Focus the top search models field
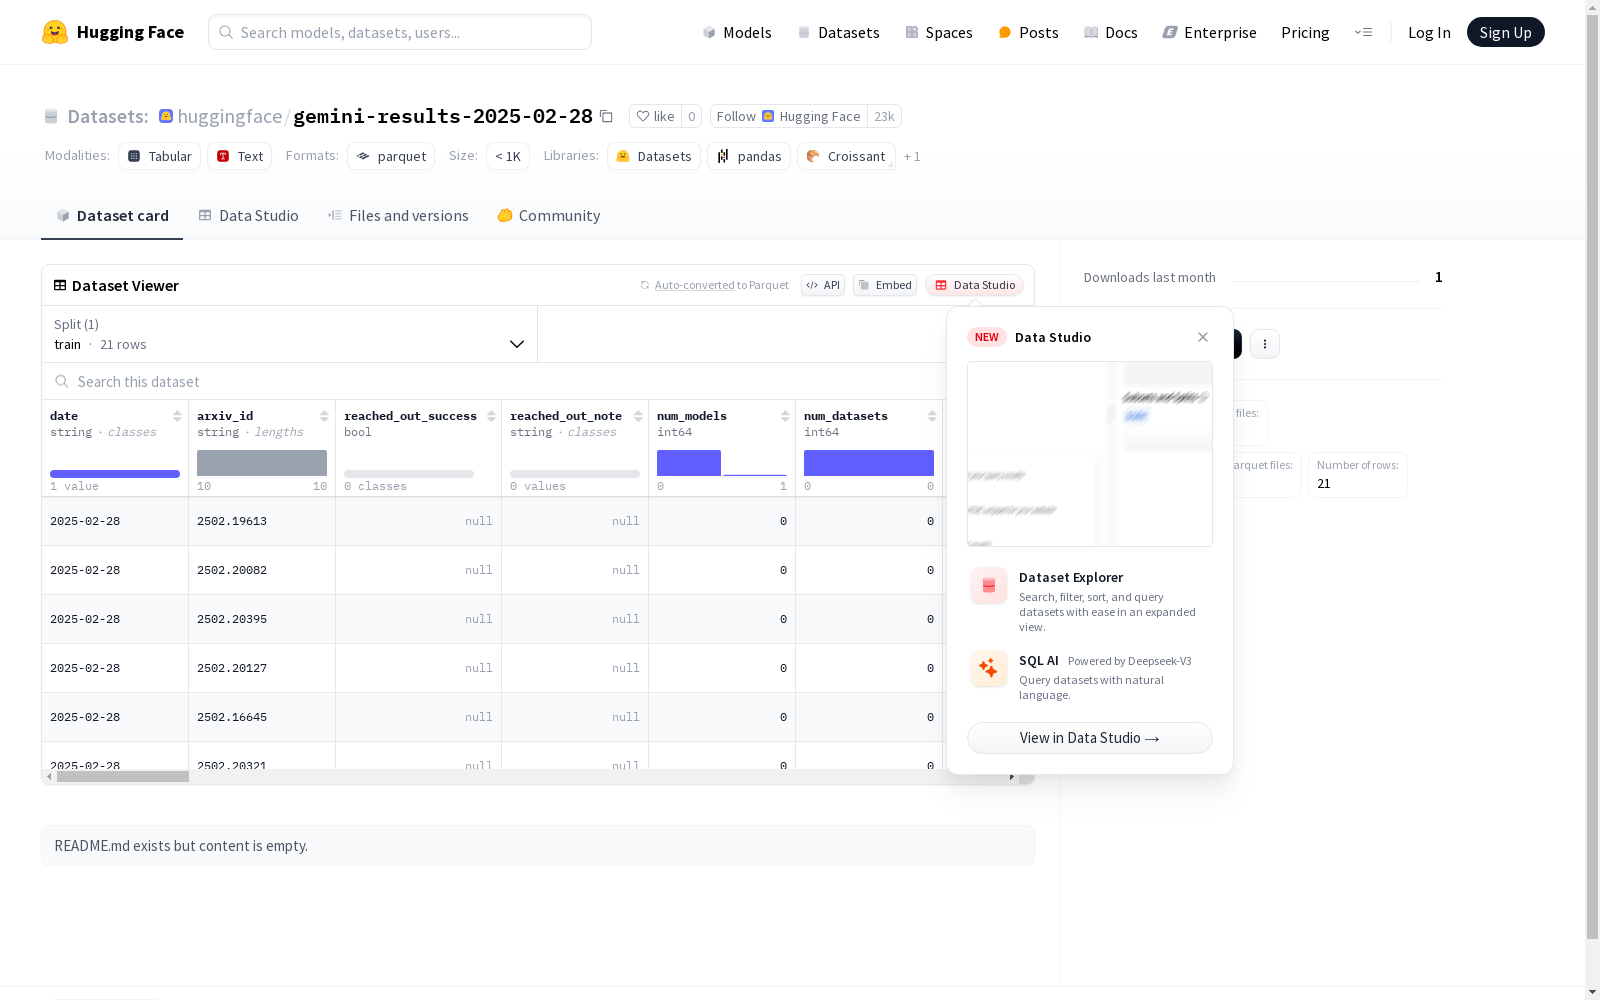 (400, 32)
